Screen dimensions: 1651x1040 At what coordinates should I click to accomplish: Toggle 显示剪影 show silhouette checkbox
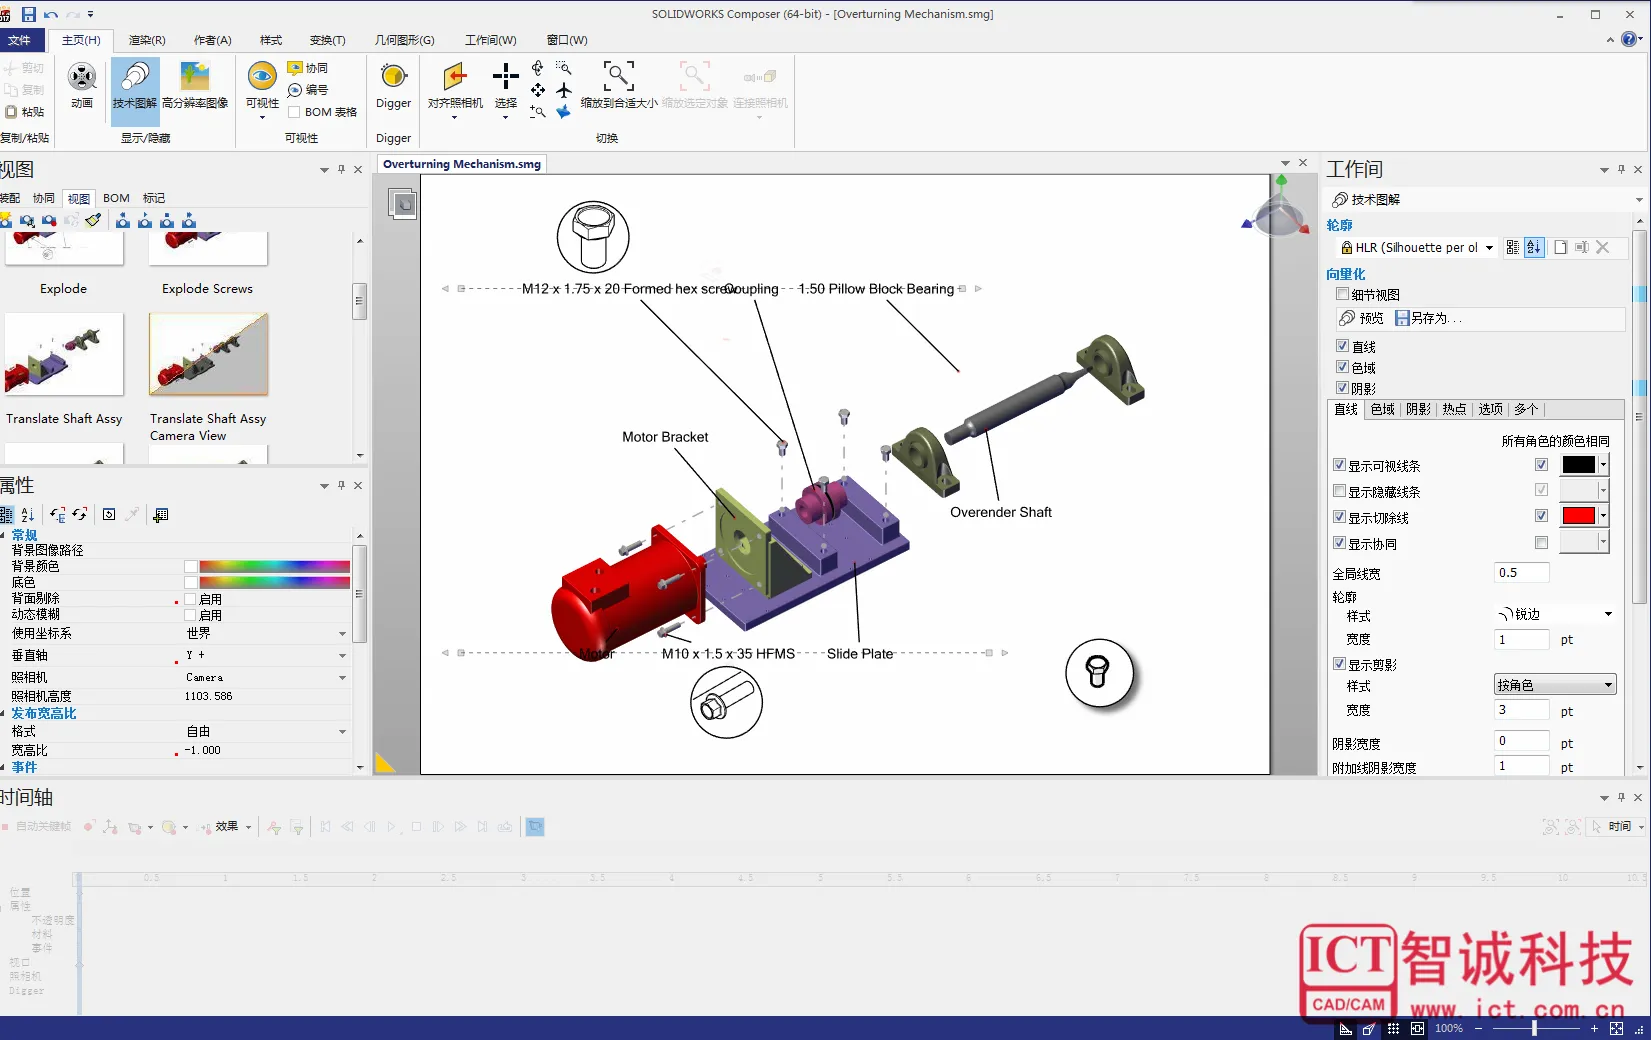(x=1339, y=664)
